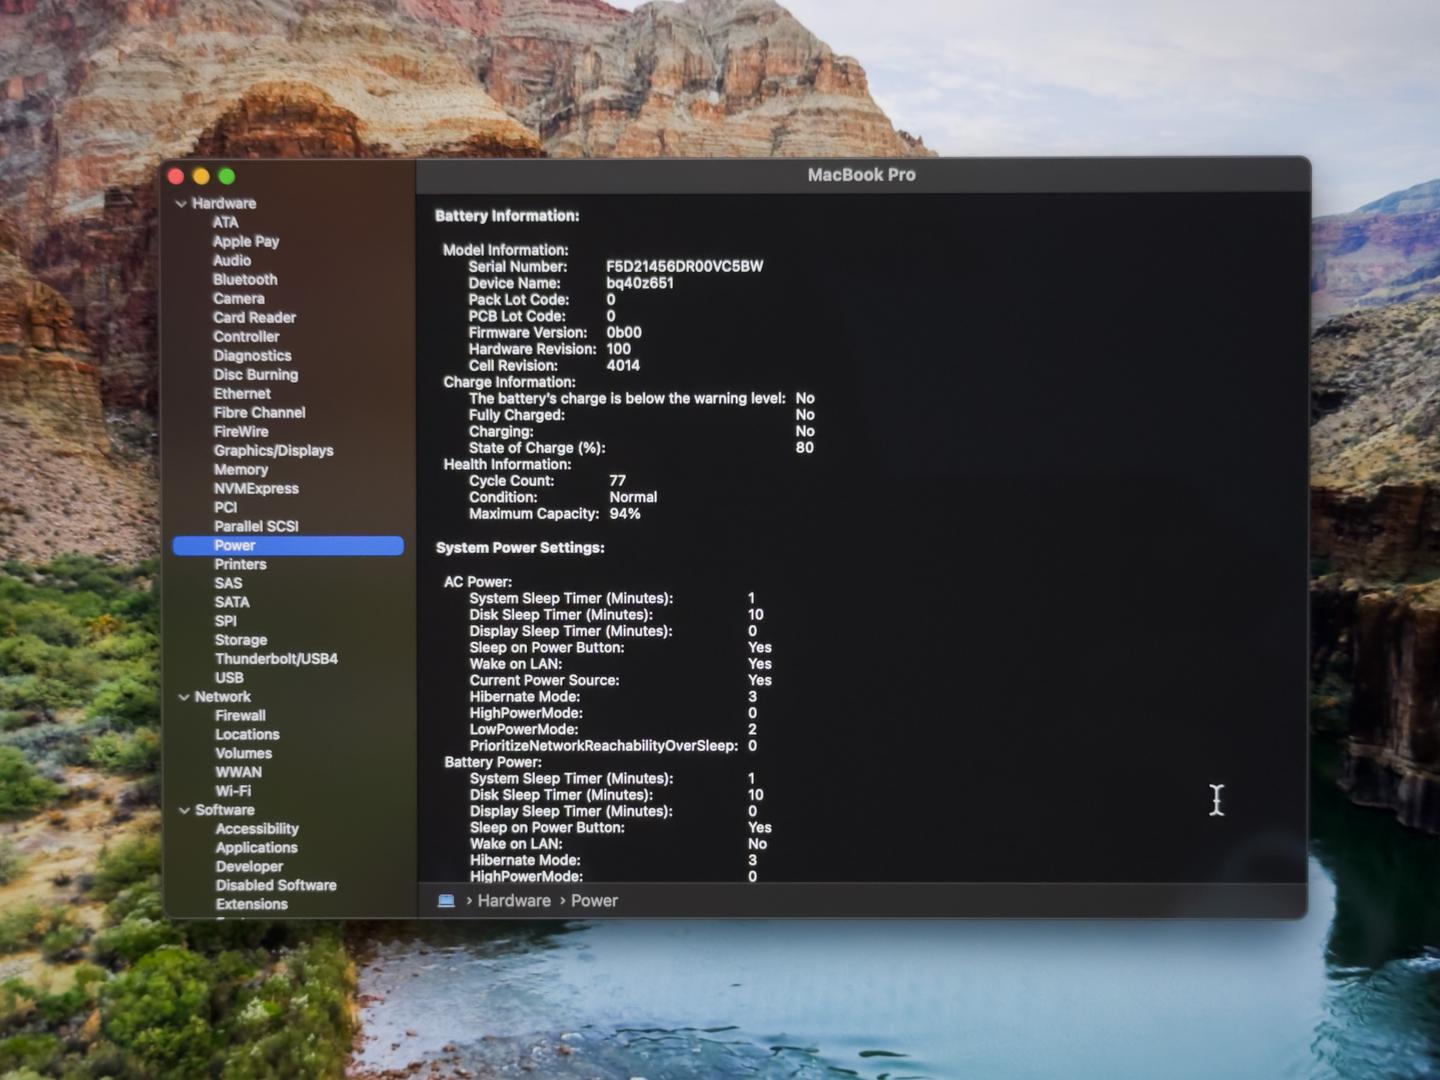Click the Condition value Normal
This screenshot has height=1080, width=1440.
pos(633,498)
